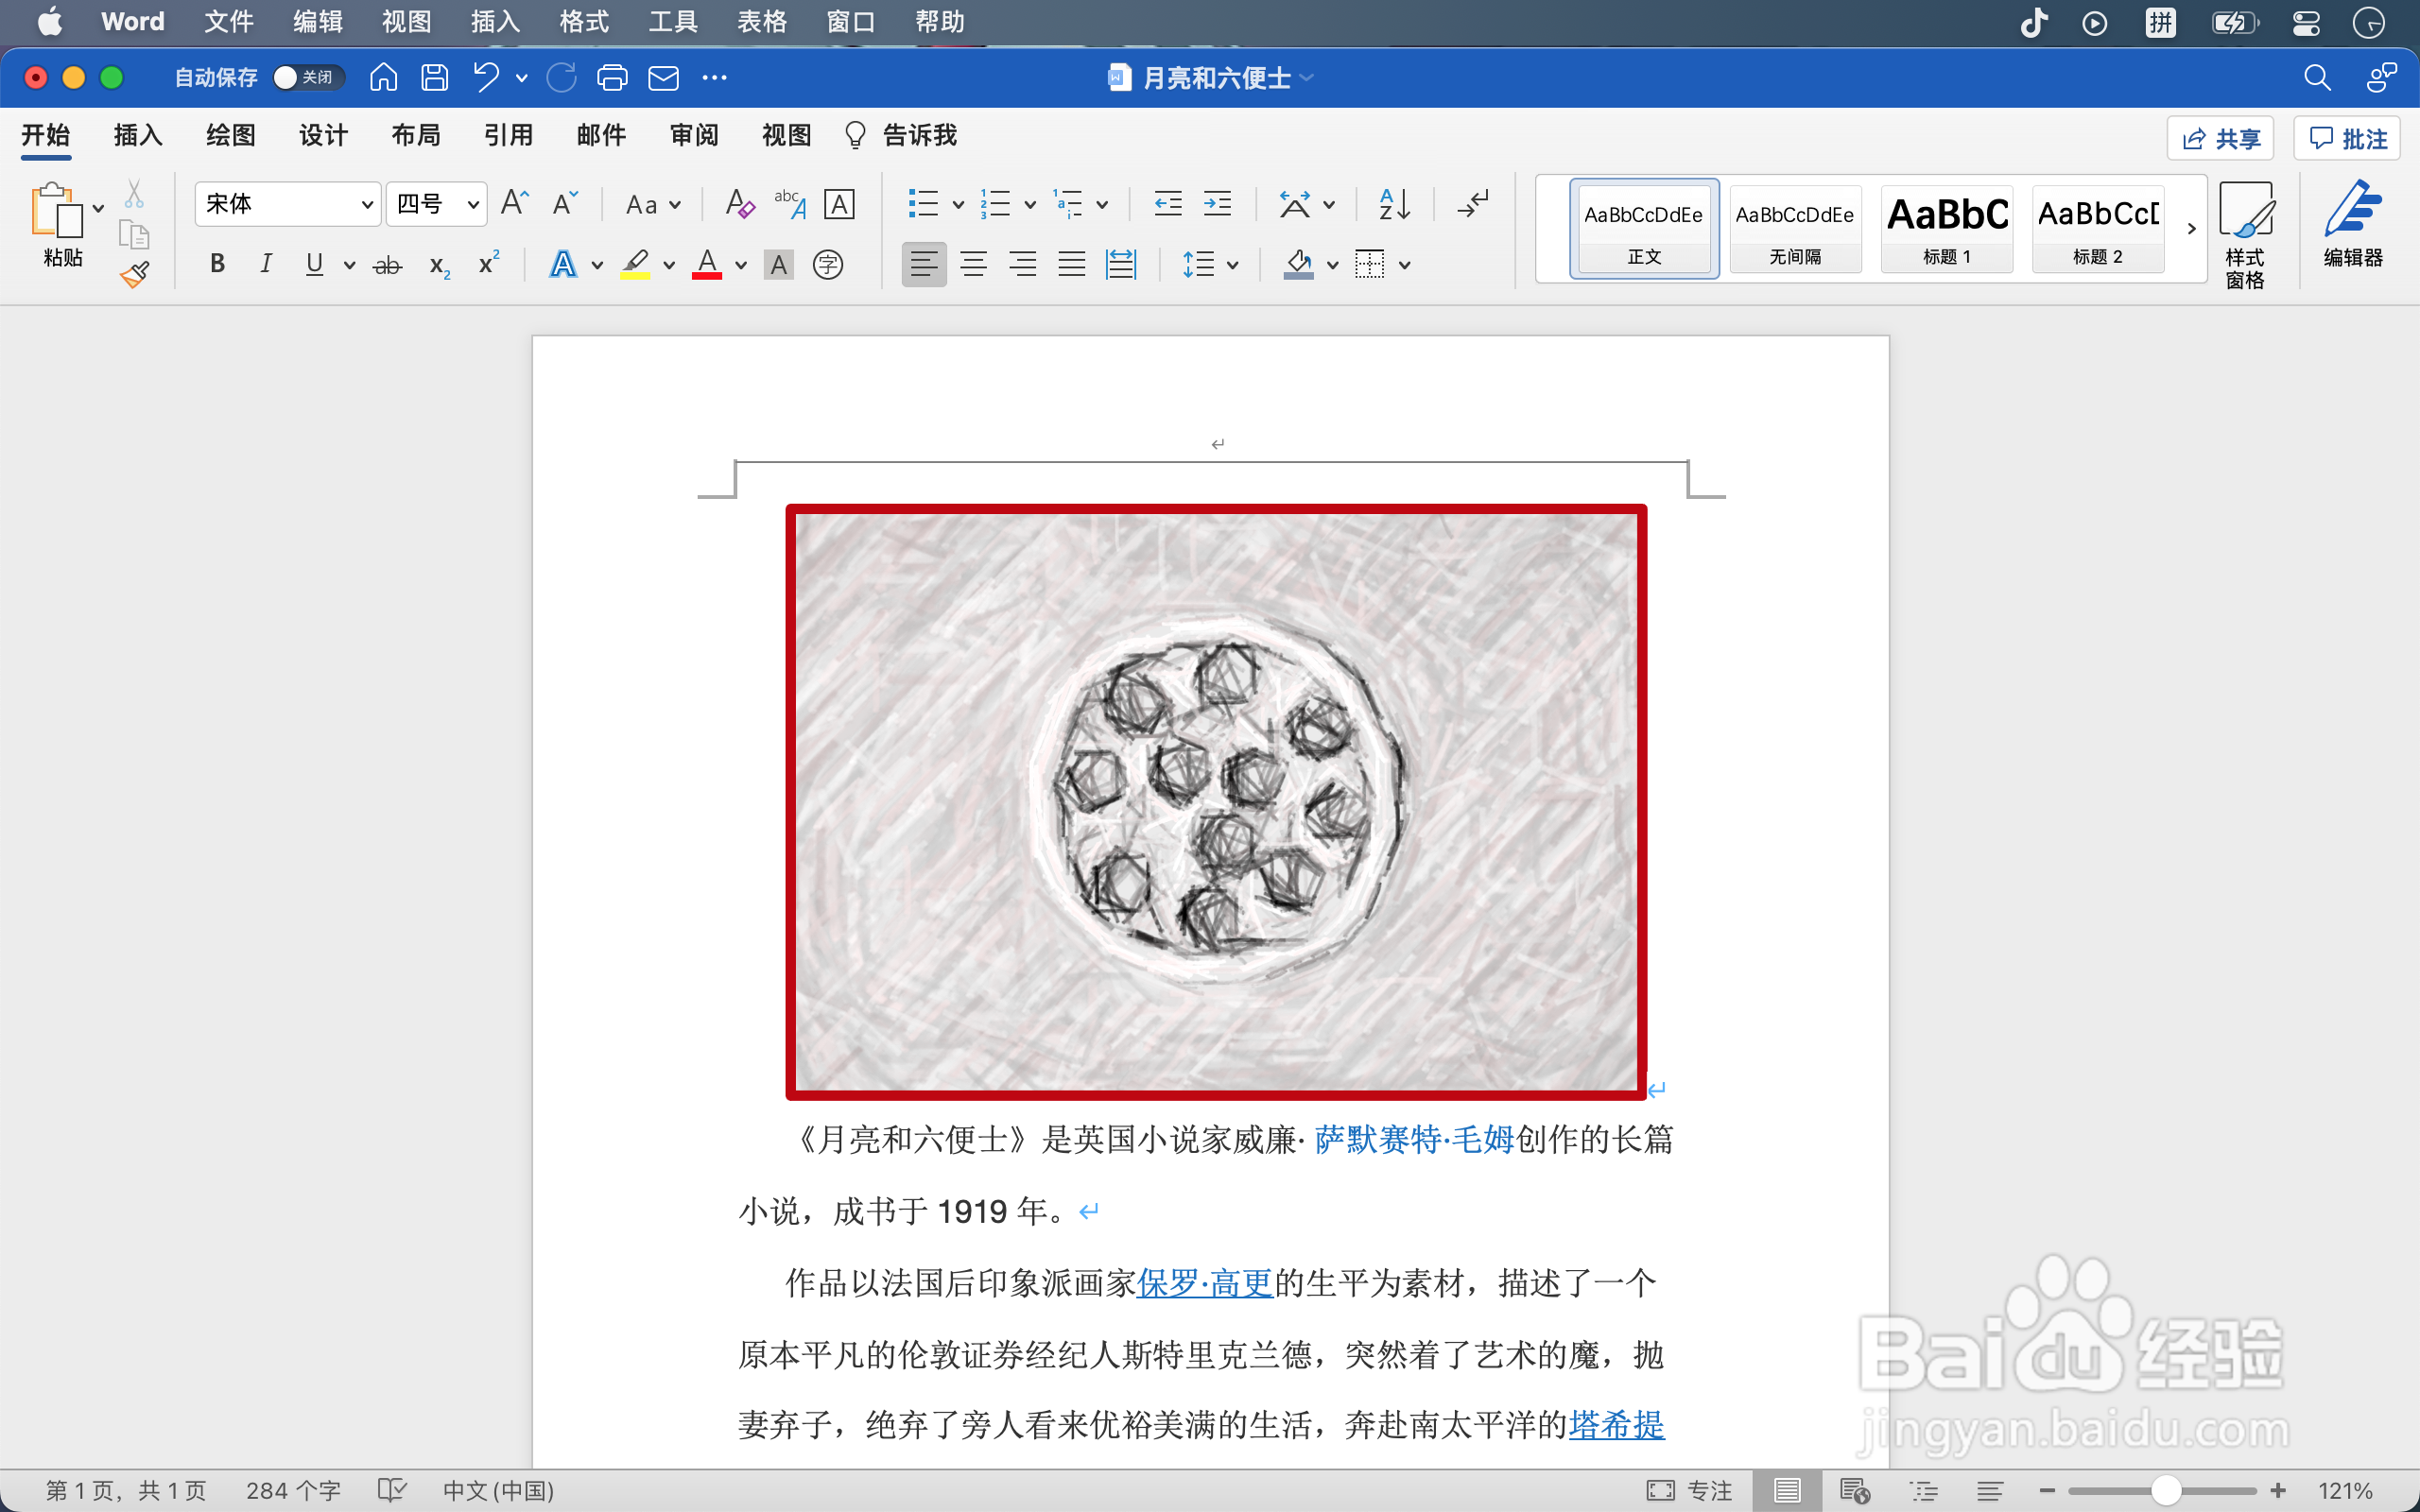This screenshot has height=1512, width=2420.
Task: Apply distributed alignment
Action: click(x=1121, y=265)
